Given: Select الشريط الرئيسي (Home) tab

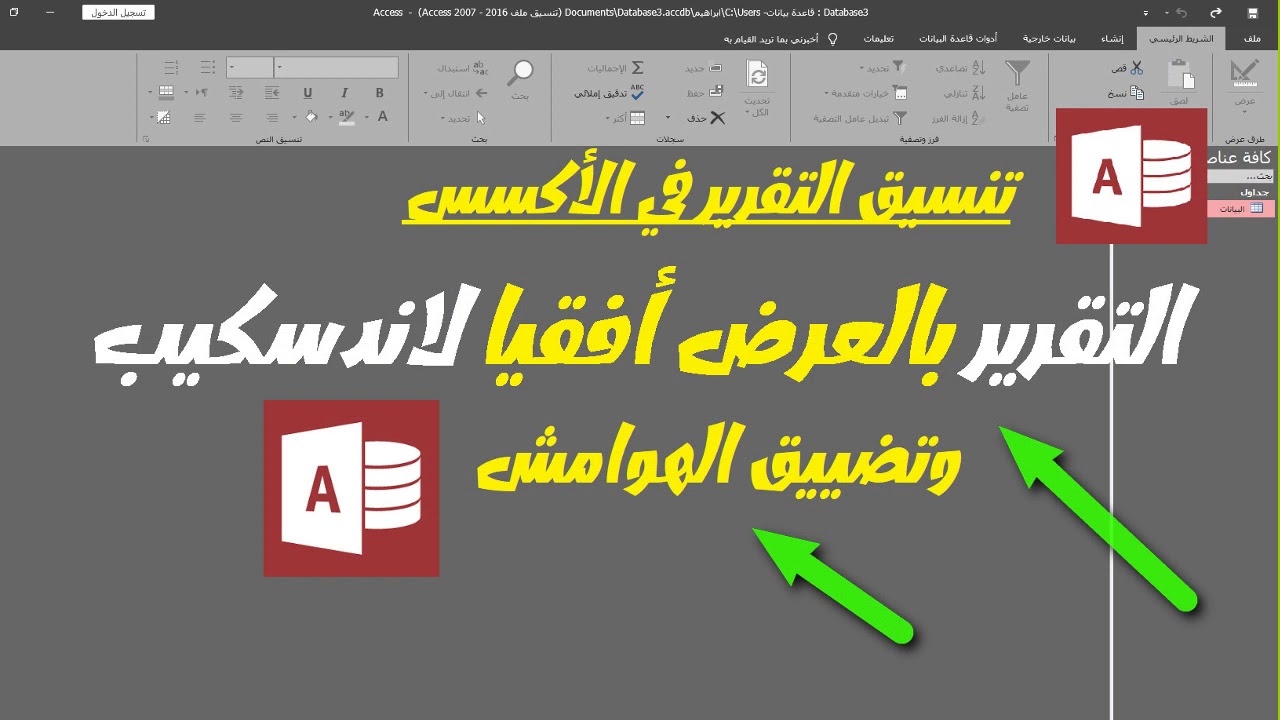Looking at the screenshot, I should (x=1180, y=39).
